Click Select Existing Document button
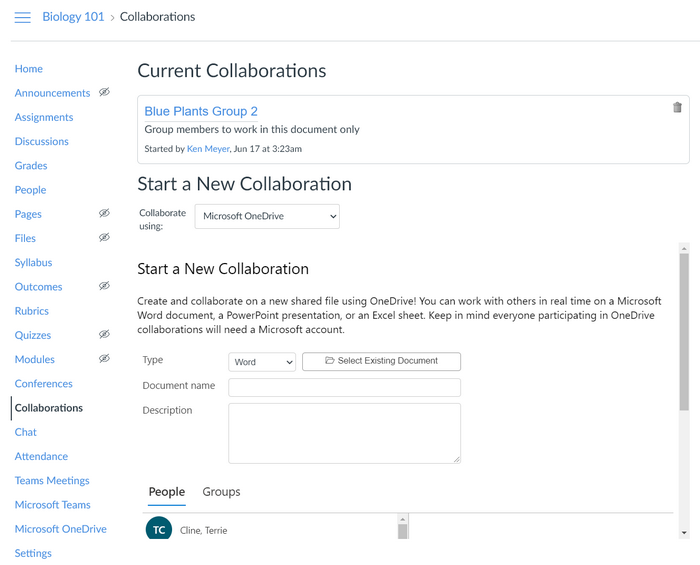 (x=381, y=361)
